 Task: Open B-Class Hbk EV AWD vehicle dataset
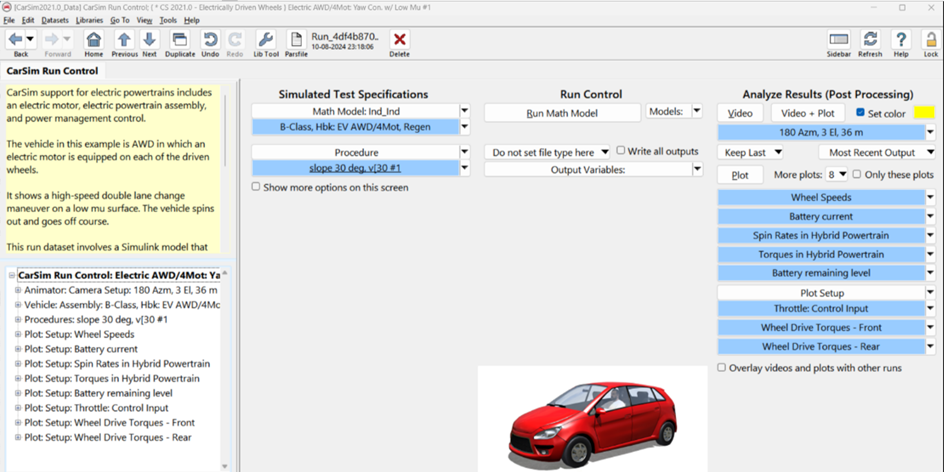tap(355, 127)
